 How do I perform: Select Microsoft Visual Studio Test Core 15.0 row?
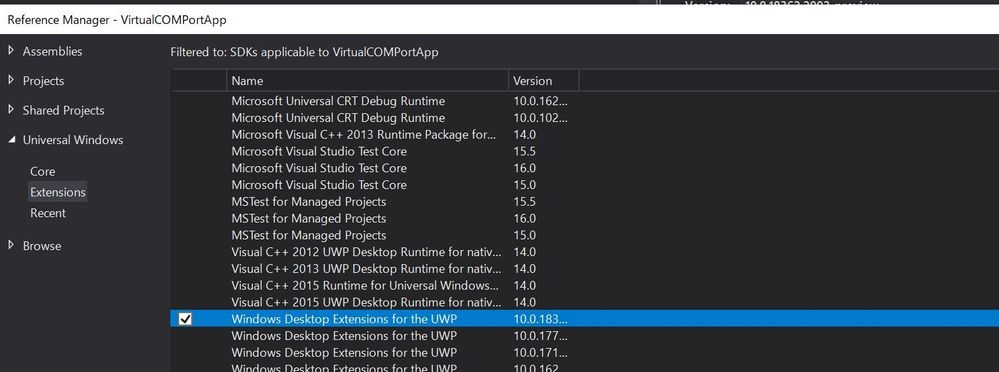[x=584, y=185]
